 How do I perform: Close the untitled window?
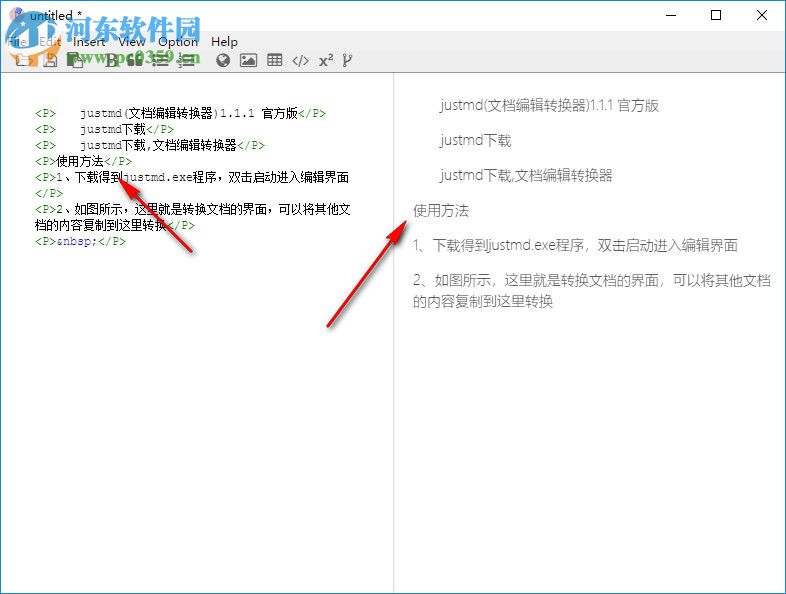click(x=761, y=15)
